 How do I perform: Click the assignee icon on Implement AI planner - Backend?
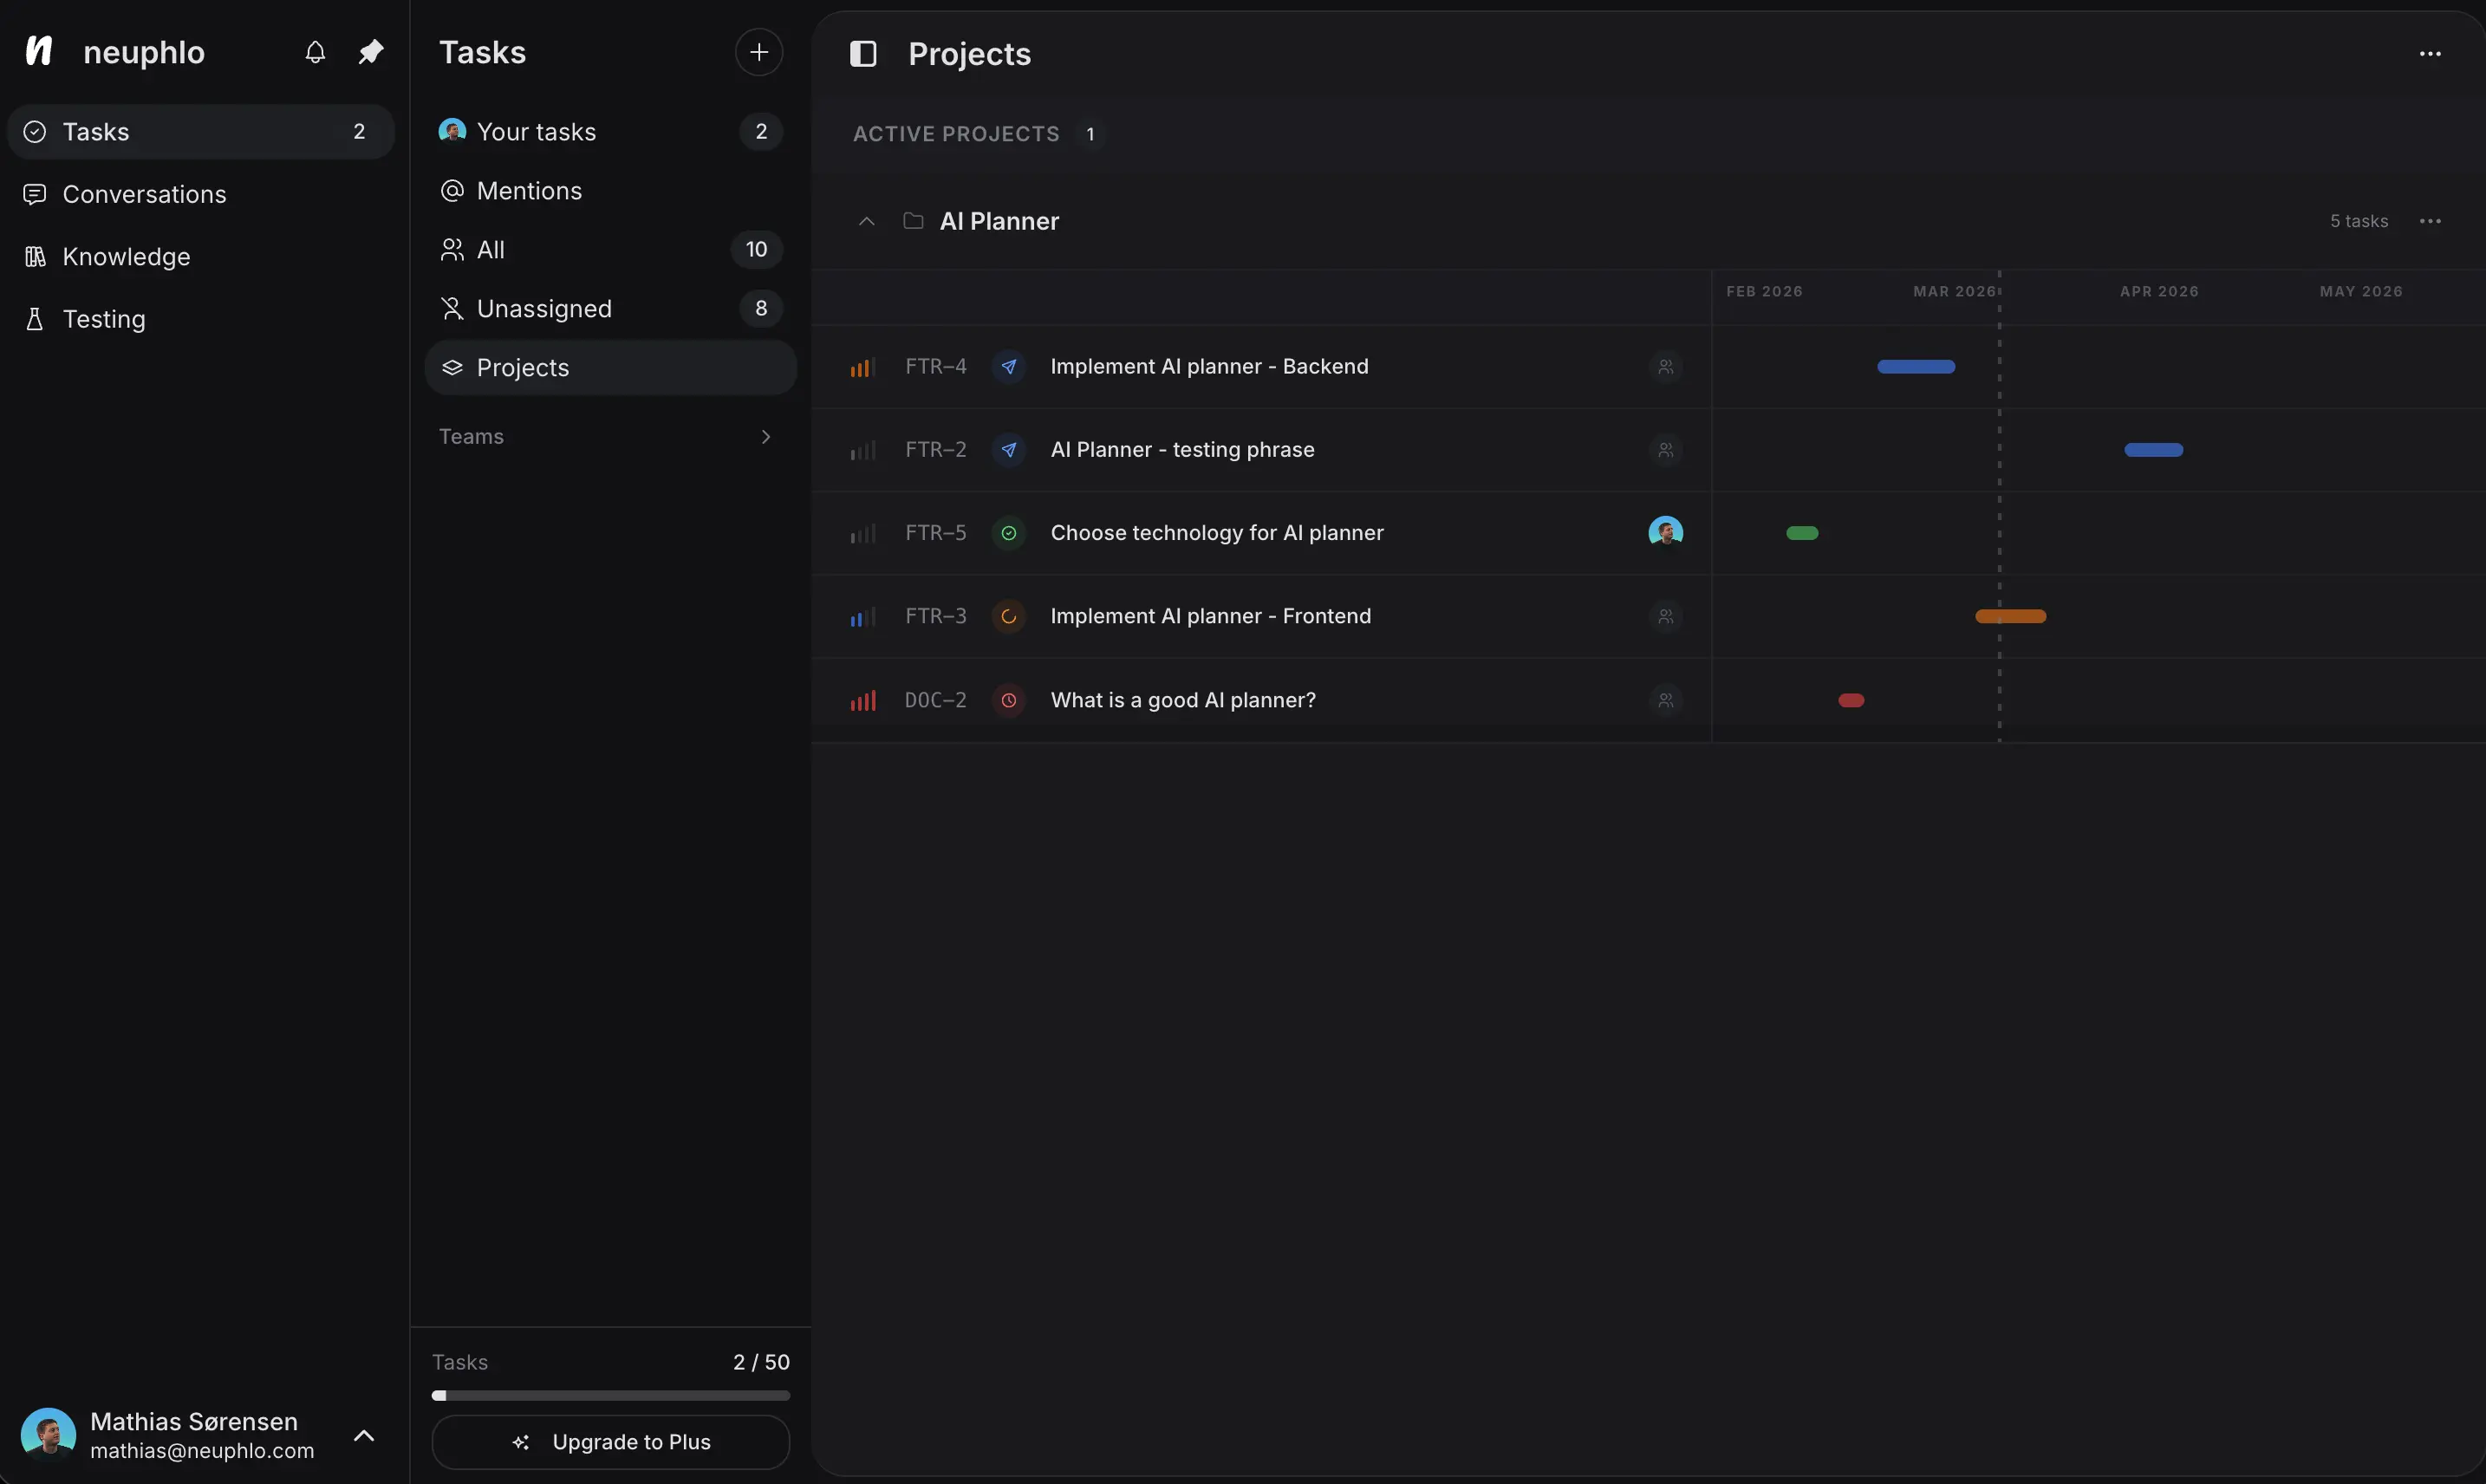pos(1665,367)
